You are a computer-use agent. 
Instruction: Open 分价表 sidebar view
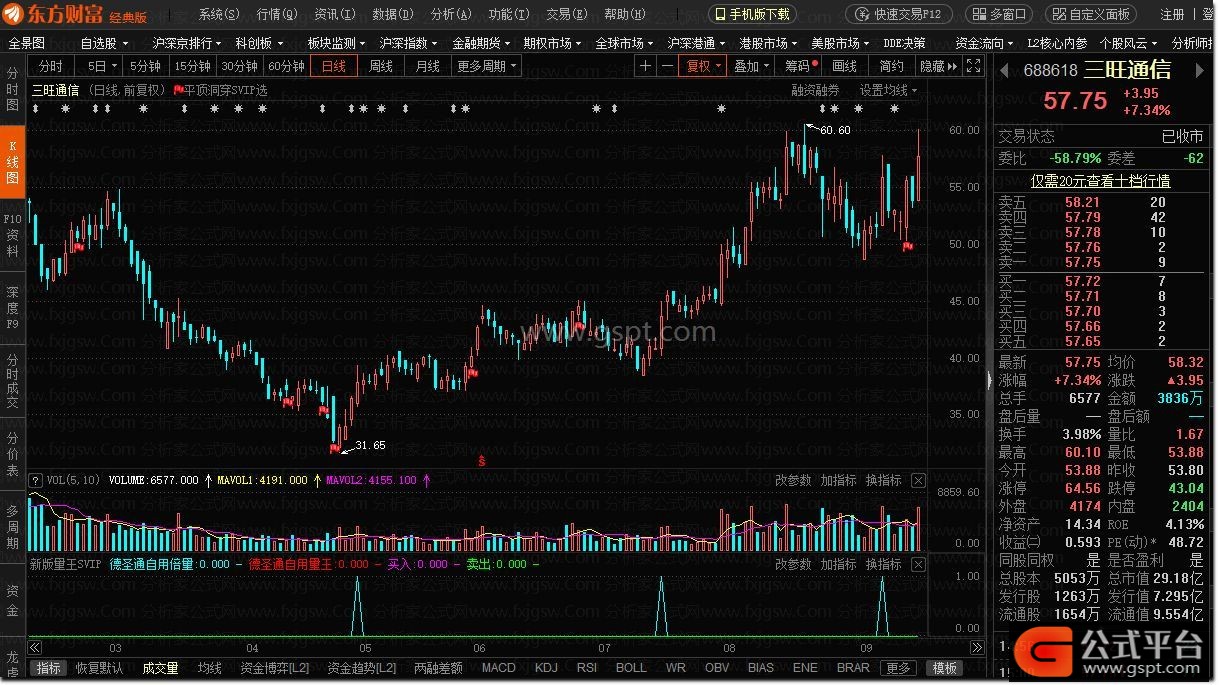click(x=12, y=453)
